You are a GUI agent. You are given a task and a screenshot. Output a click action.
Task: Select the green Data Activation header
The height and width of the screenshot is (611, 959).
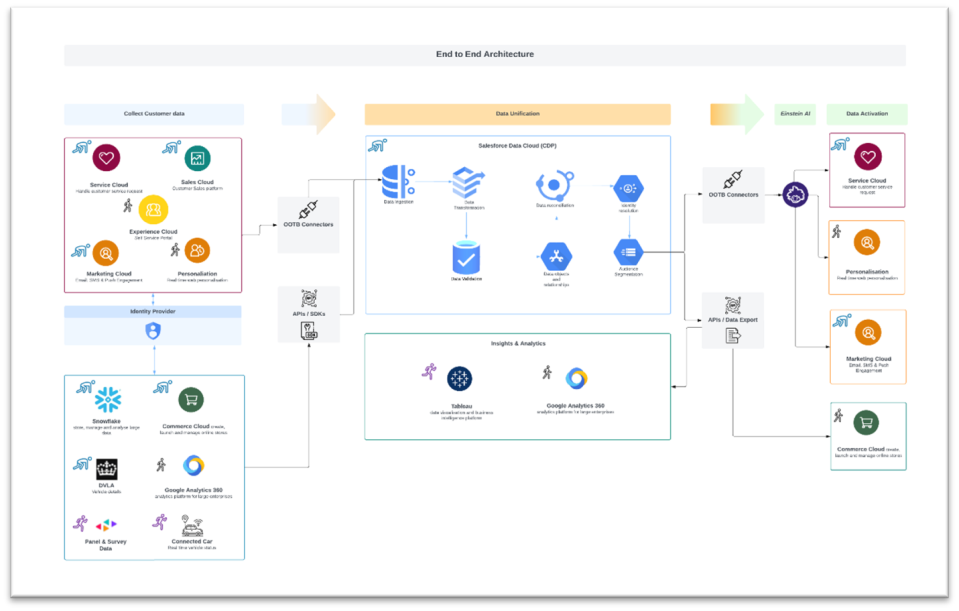click(x=866, y=114)
